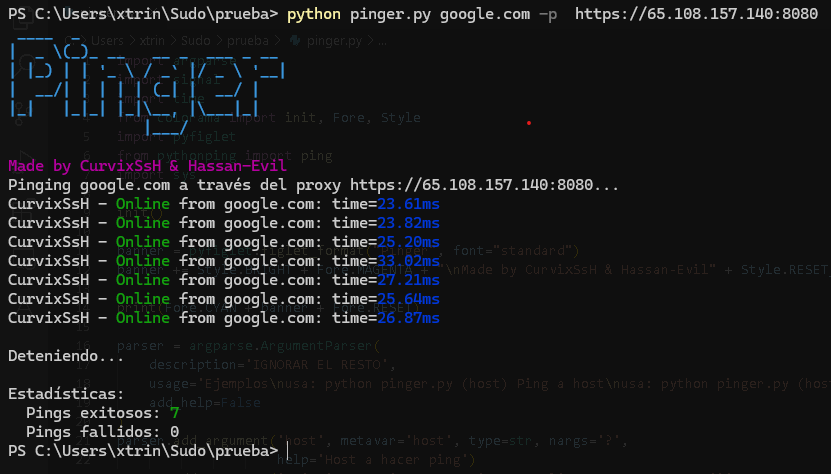831x474 pixels.
Task: Click the time value "26.87ms"
Action: [x=408, y=318]
